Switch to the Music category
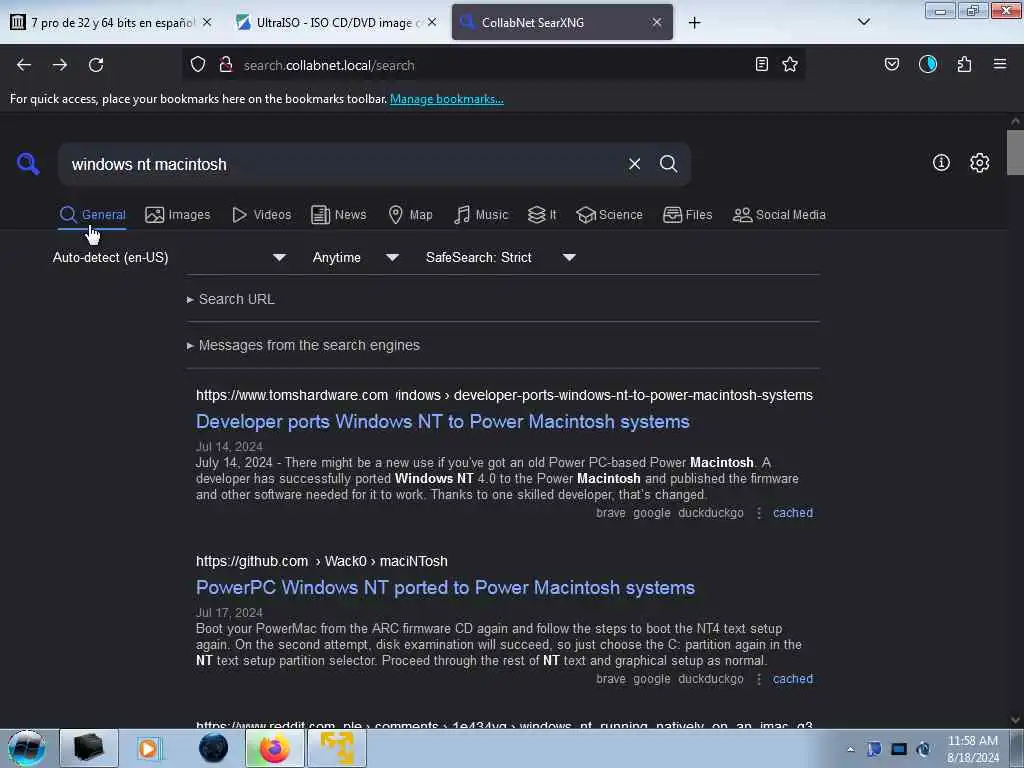Viewport: 1024px width, 768px height. tap(481, 215)
